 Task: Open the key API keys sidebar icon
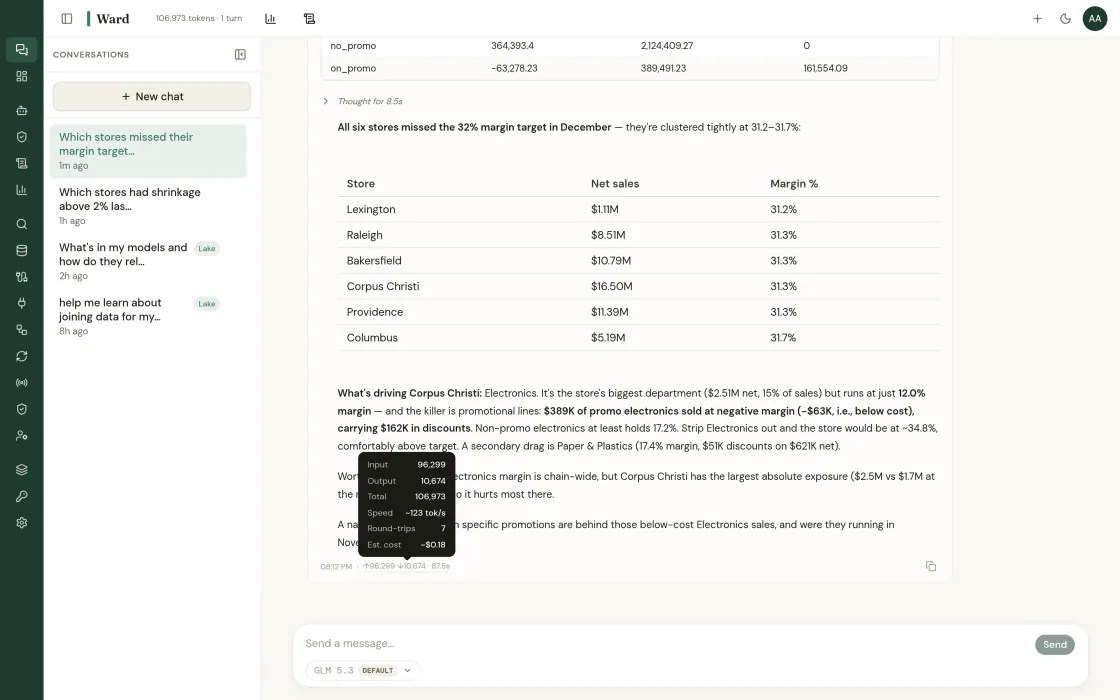click(x=21, y=496)
